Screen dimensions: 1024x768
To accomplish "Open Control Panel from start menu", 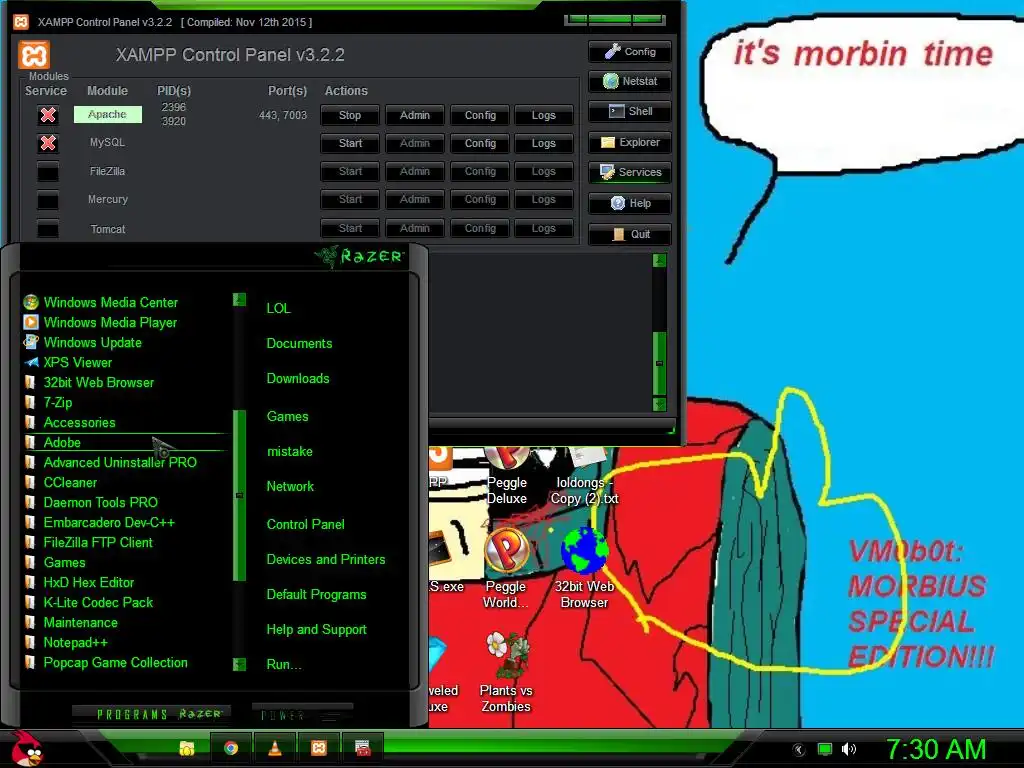I will coord(305,524).
